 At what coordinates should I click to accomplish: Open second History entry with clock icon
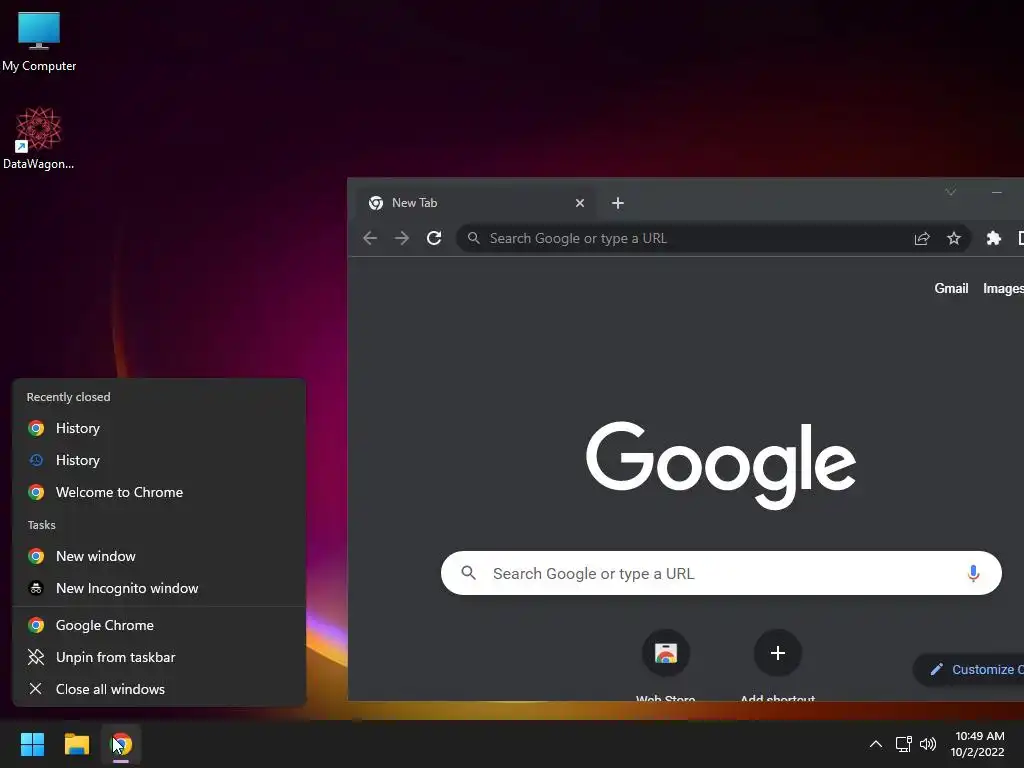point(159,460)
